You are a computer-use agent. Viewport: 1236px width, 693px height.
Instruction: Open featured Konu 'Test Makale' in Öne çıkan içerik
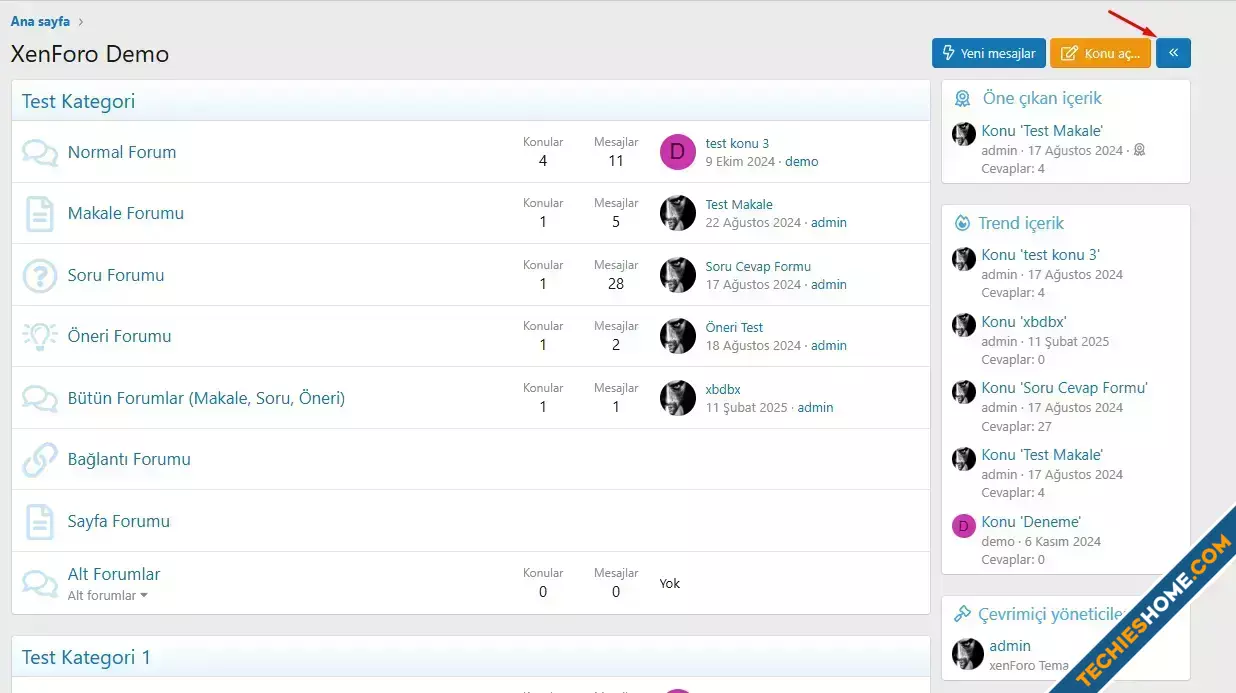[x=1042, y=131]
